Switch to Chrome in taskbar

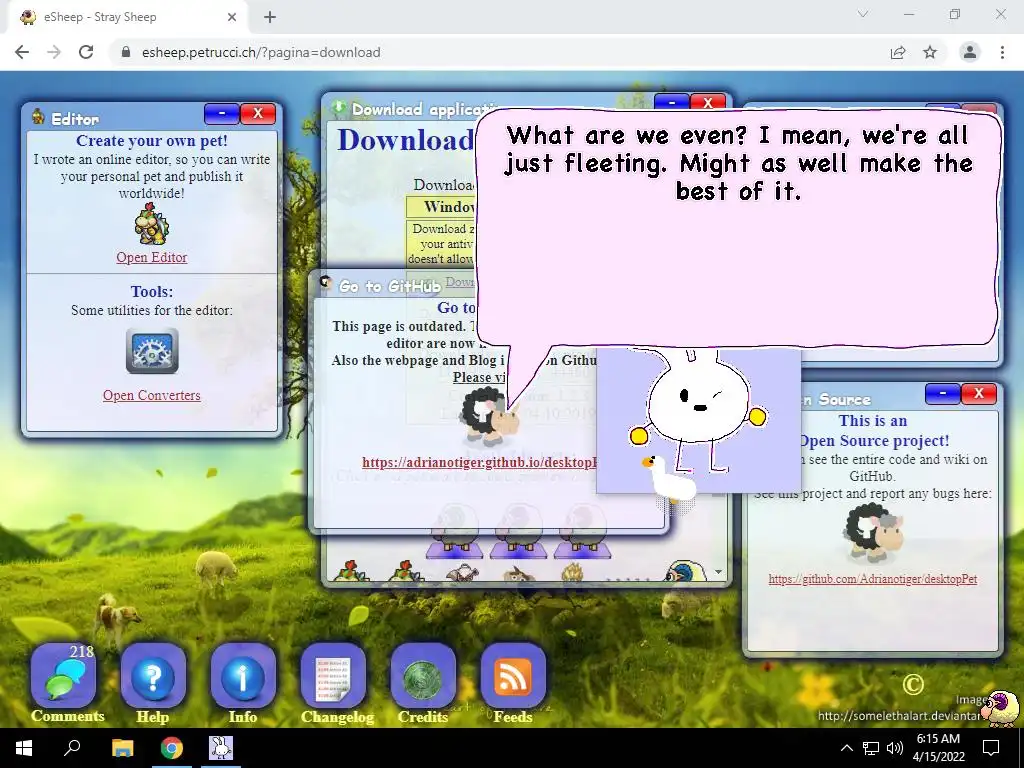tap(172, 748)
